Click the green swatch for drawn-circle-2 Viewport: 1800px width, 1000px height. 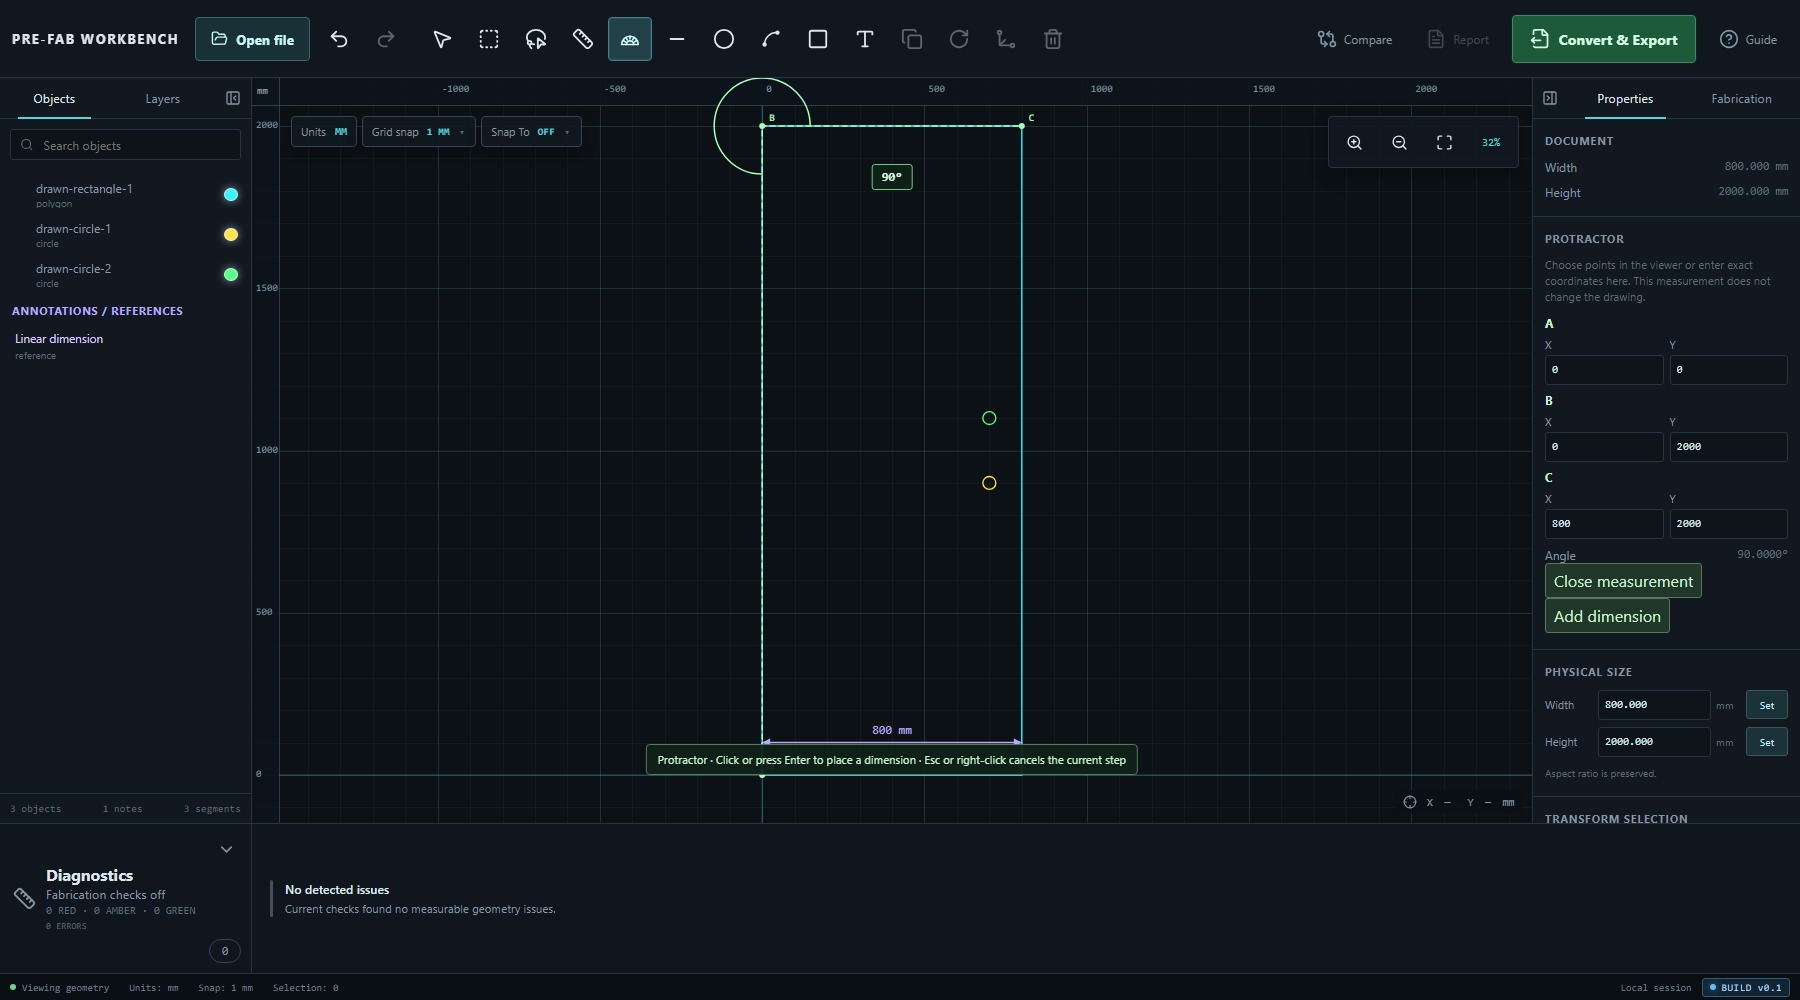(x=231, y=274)
